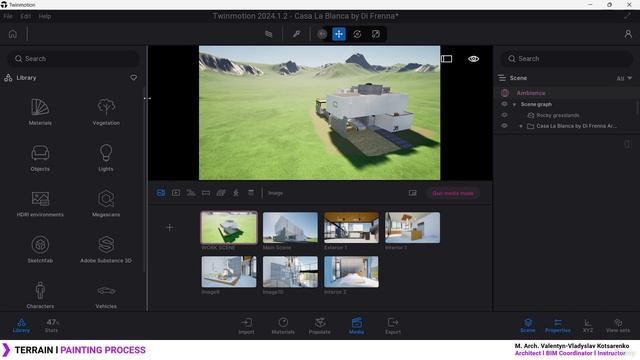Click the Materials button in bottom bar
Viewport: 640px width, 360px height.
283,326
